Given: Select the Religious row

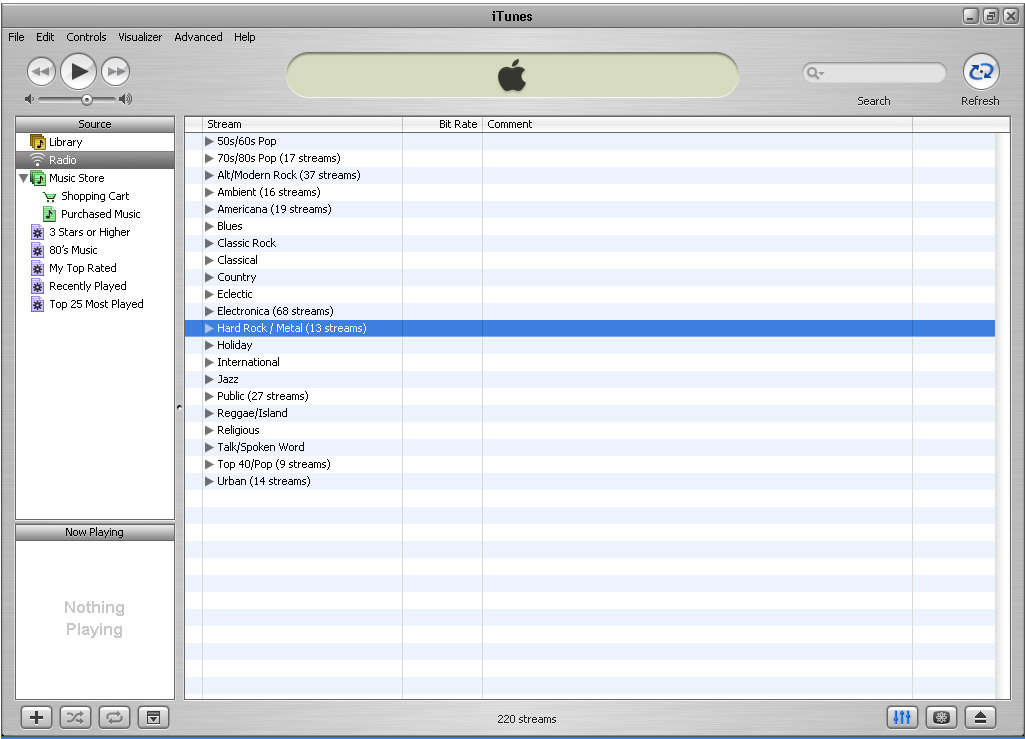Looking at the screenshot, I should (x=590, y=430).
